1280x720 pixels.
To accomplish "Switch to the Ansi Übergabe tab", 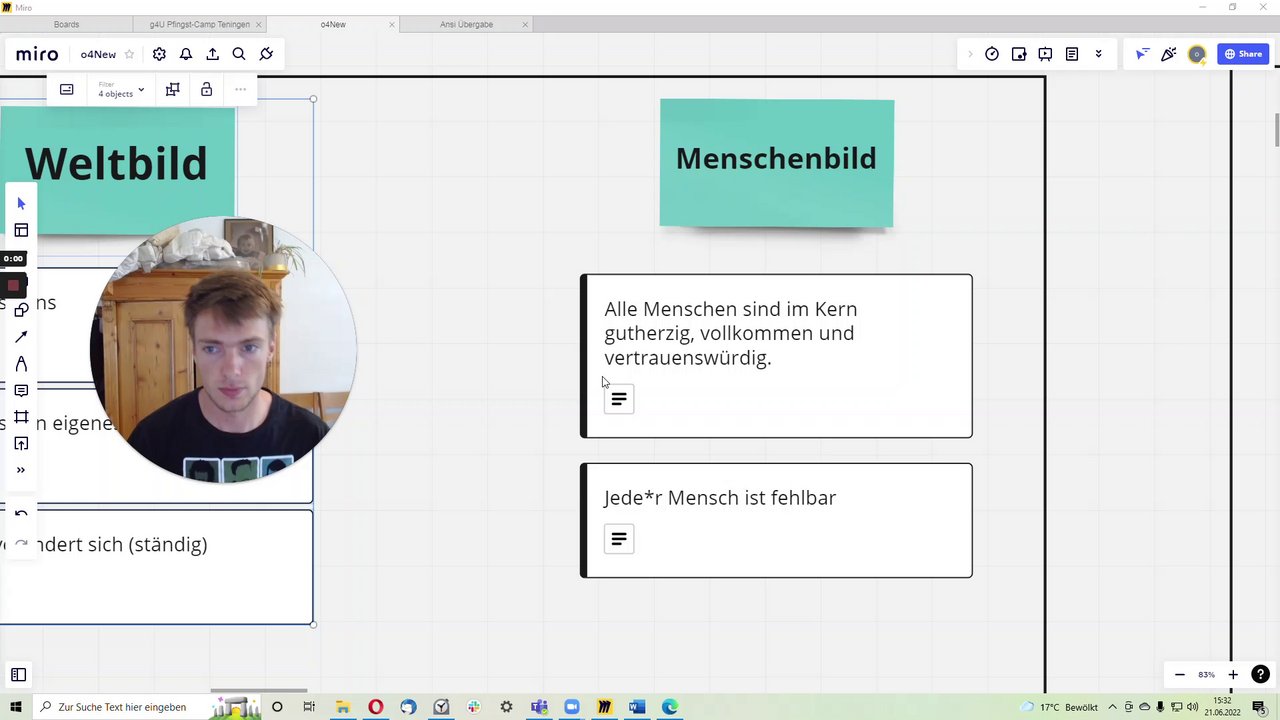I will point(466,24).
